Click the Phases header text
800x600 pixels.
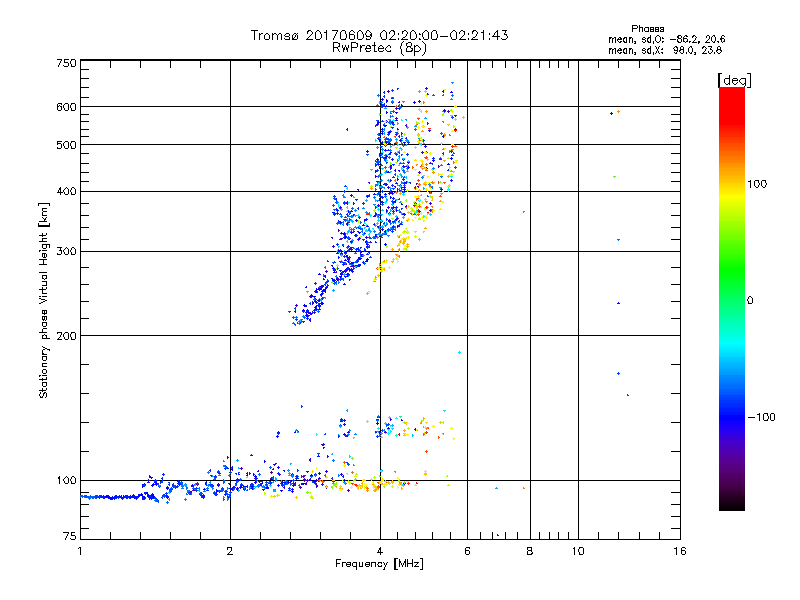pyautogui.click(x=655, y=28)
